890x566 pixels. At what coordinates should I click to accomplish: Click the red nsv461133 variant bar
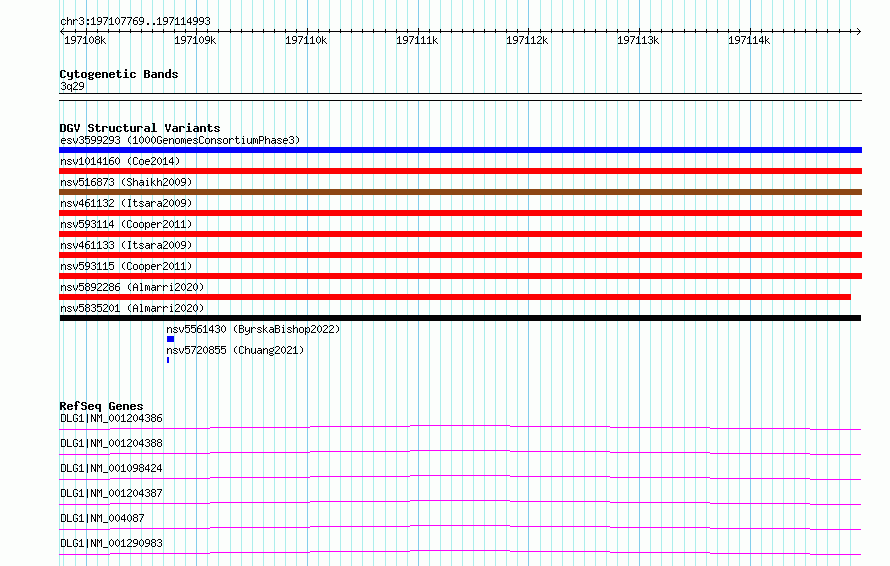(460, 255)
